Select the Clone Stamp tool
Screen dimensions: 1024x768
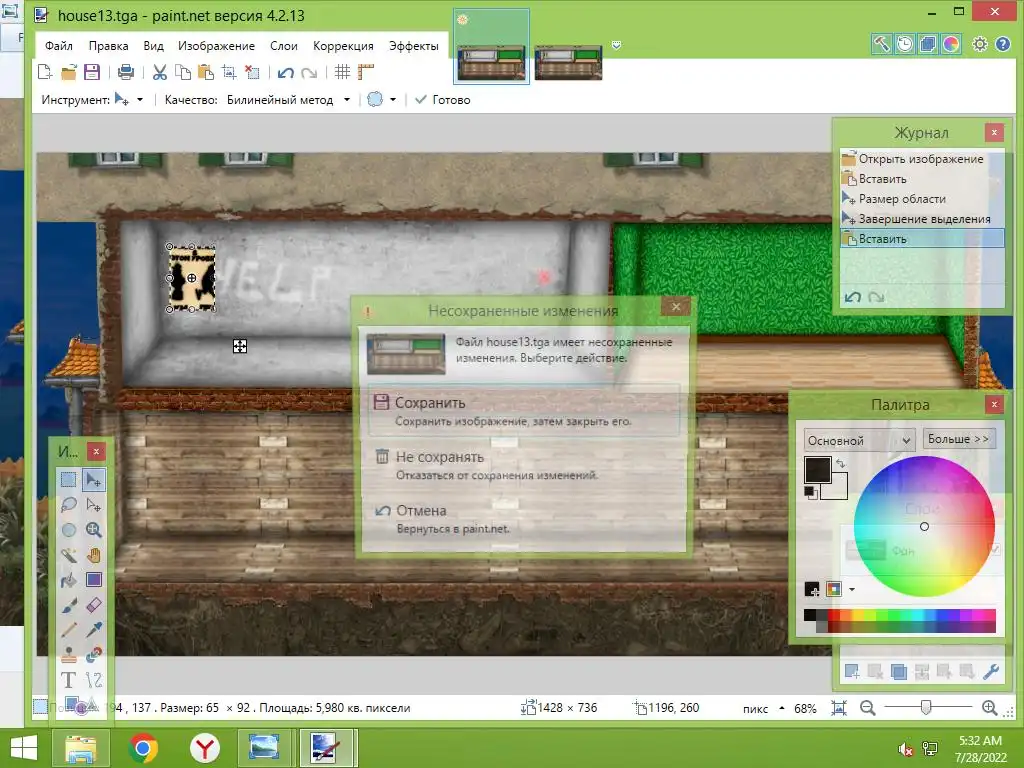[69, 655]
